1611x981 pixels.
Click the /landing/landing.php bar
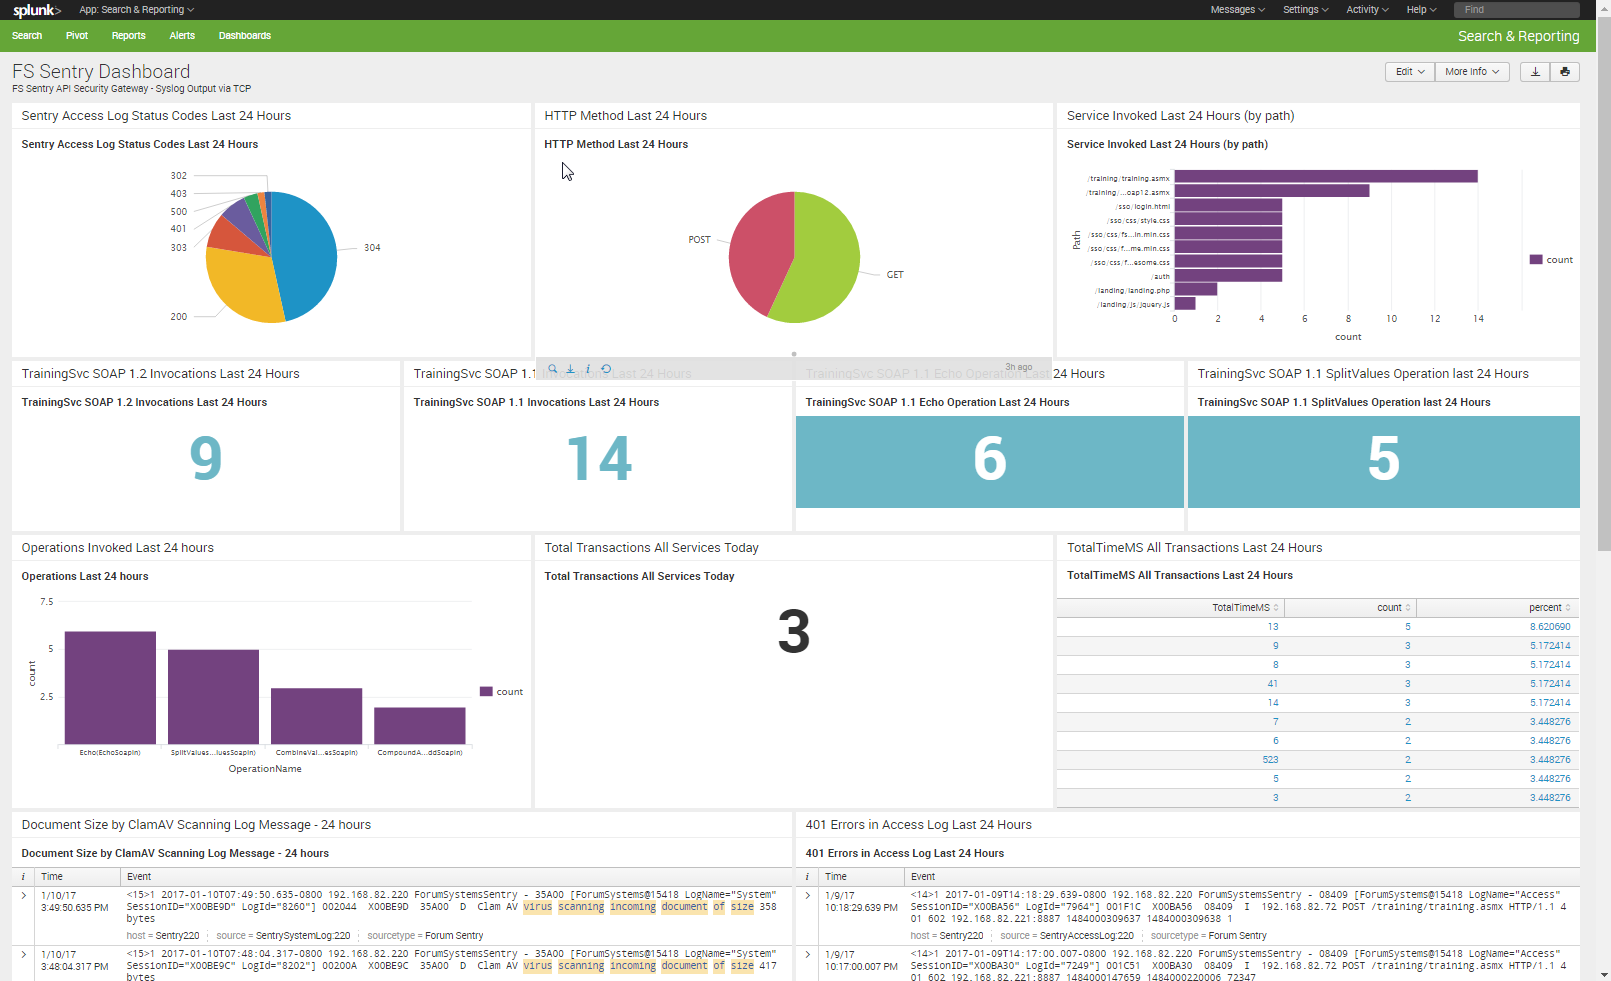point(1196,289)
